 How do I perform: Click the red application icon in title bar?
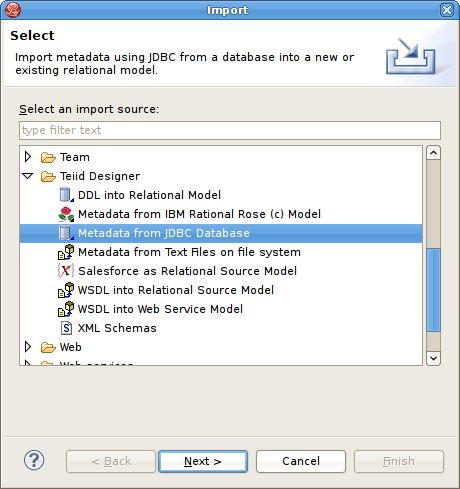[13, 10]
